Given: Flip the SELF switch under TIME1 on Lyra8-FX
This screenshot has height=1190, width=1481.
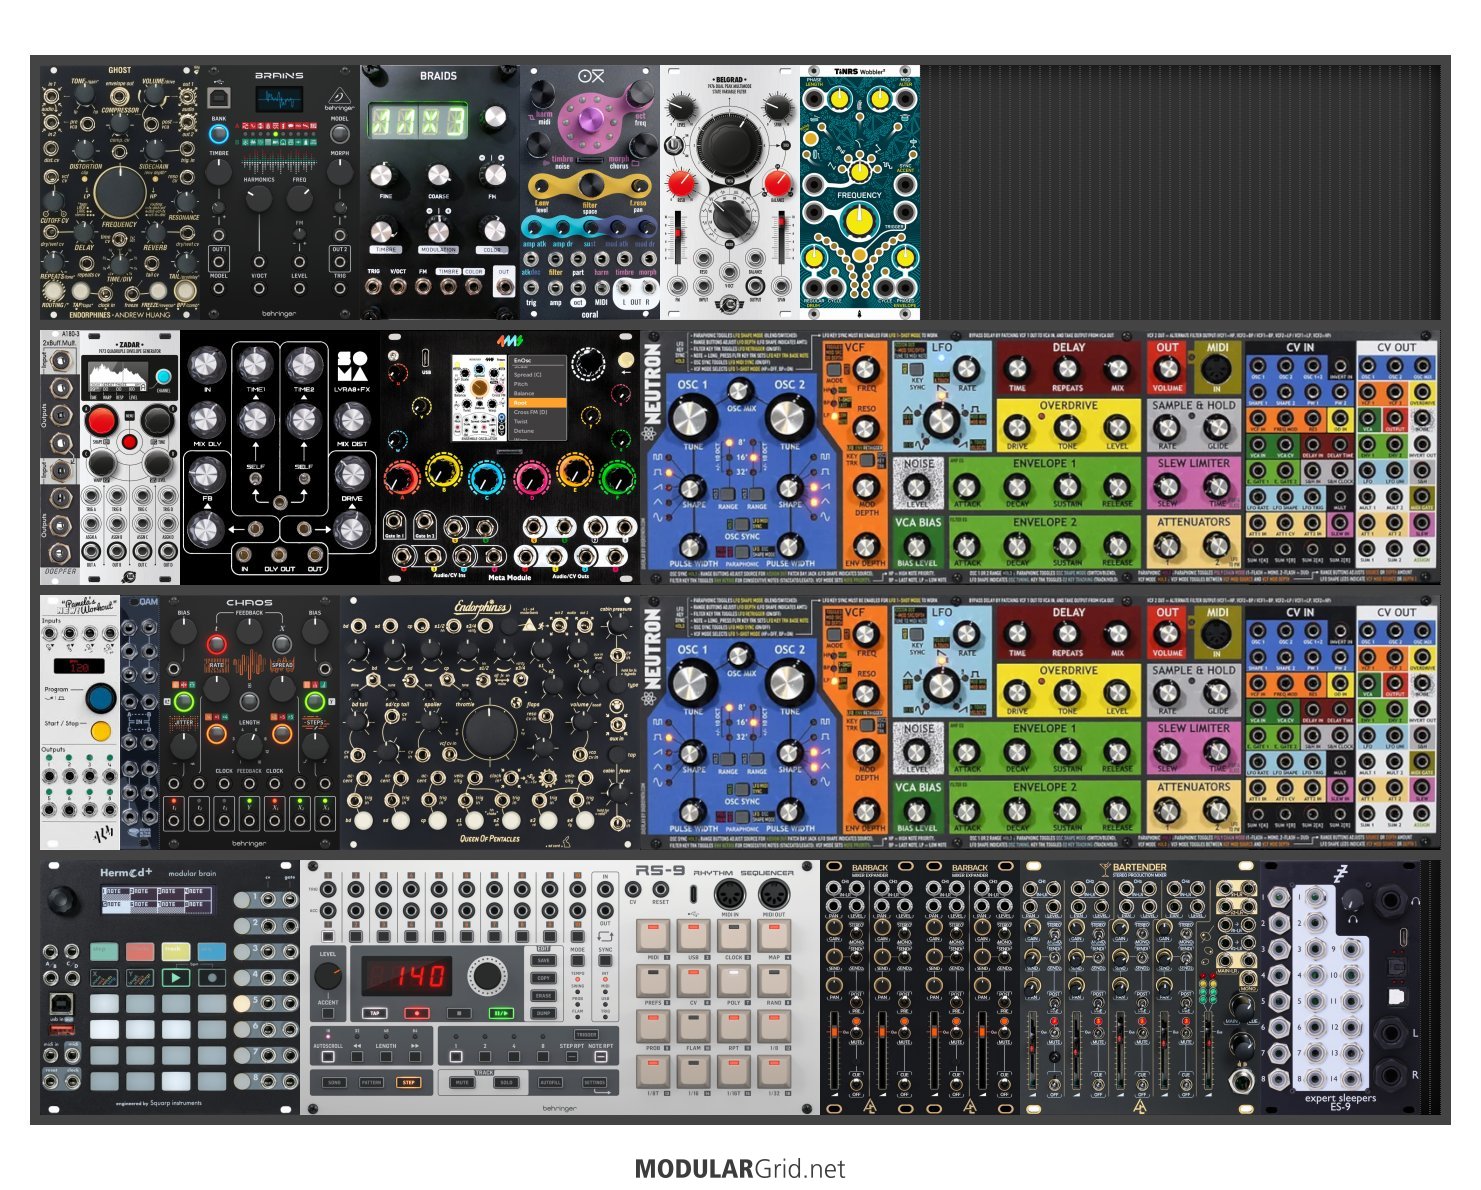Looking at the screenshot, I should click(255, 479).
